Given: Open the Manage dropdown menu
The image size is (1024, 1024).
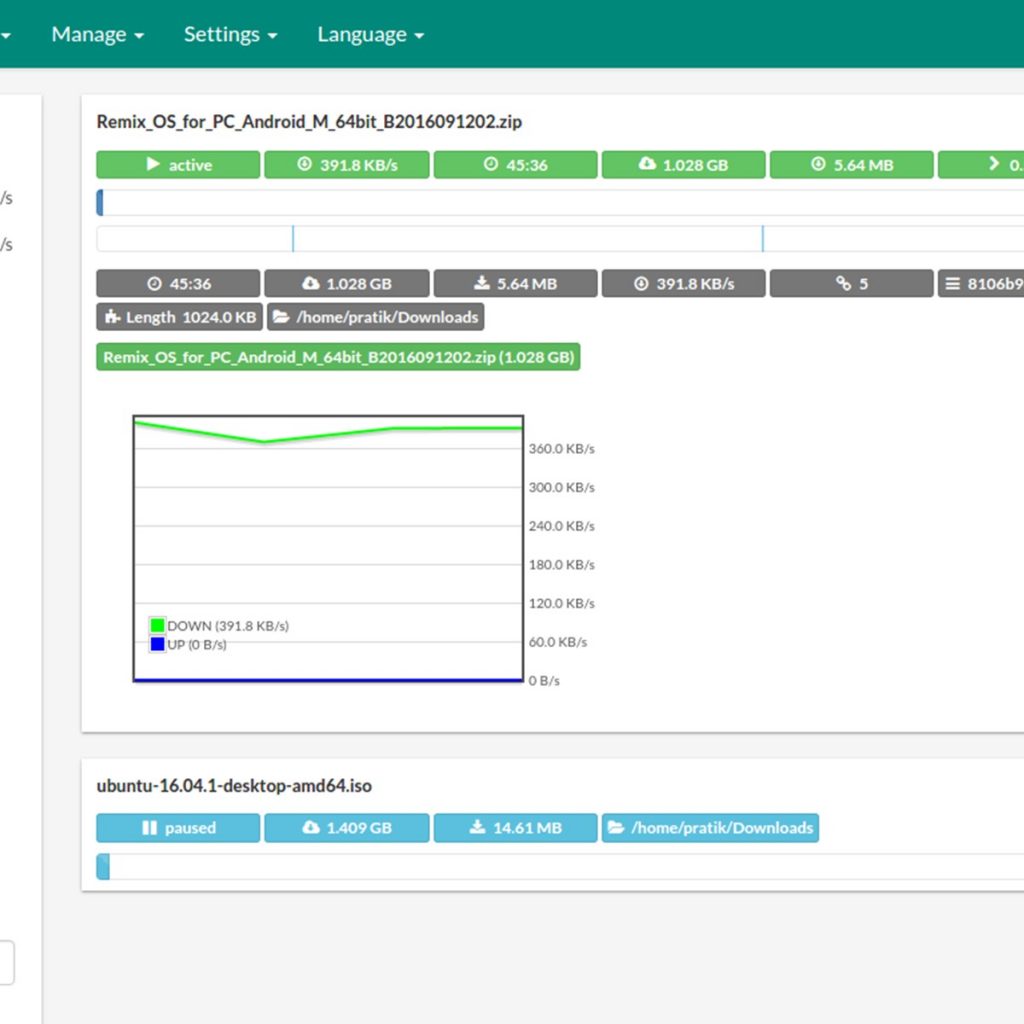Looking at the screenshot, I should (x=97, y=34).
